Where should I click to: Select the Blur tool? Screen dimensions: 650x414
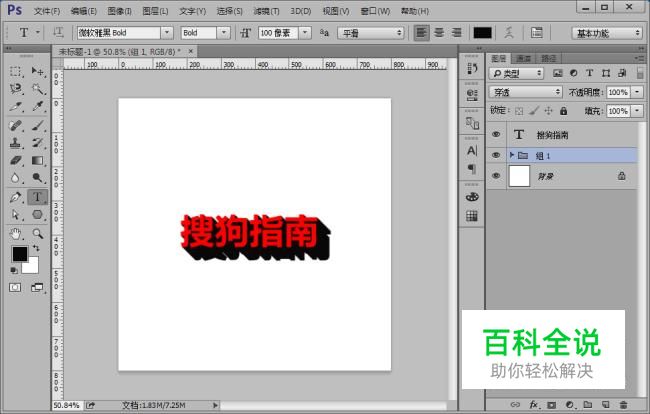point(16,178)
